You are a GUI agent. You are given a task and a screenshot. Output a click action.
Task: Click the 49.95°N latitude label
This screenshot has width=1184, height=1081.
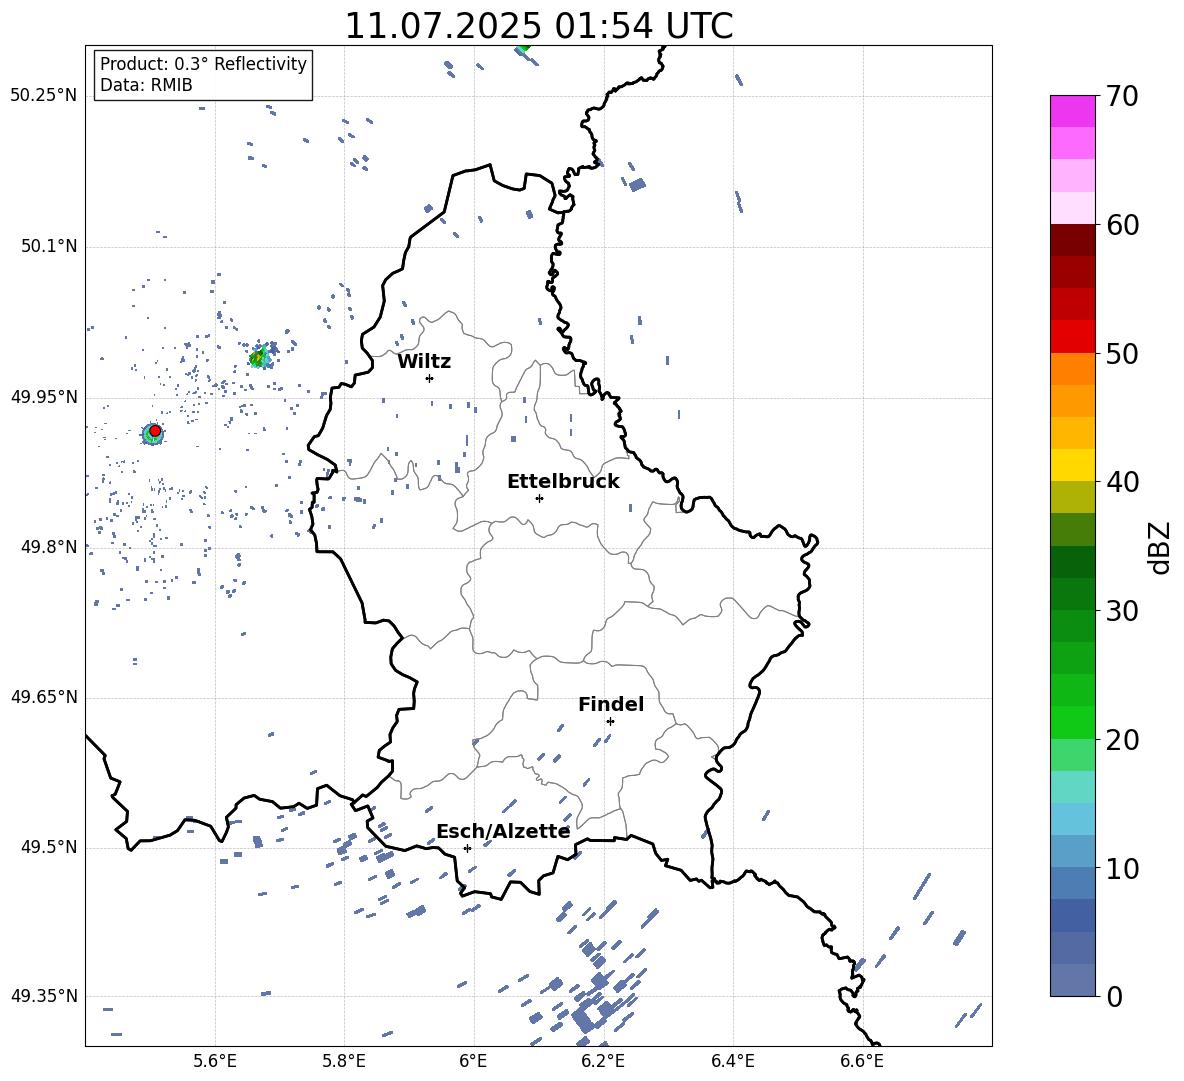(44, 397)
